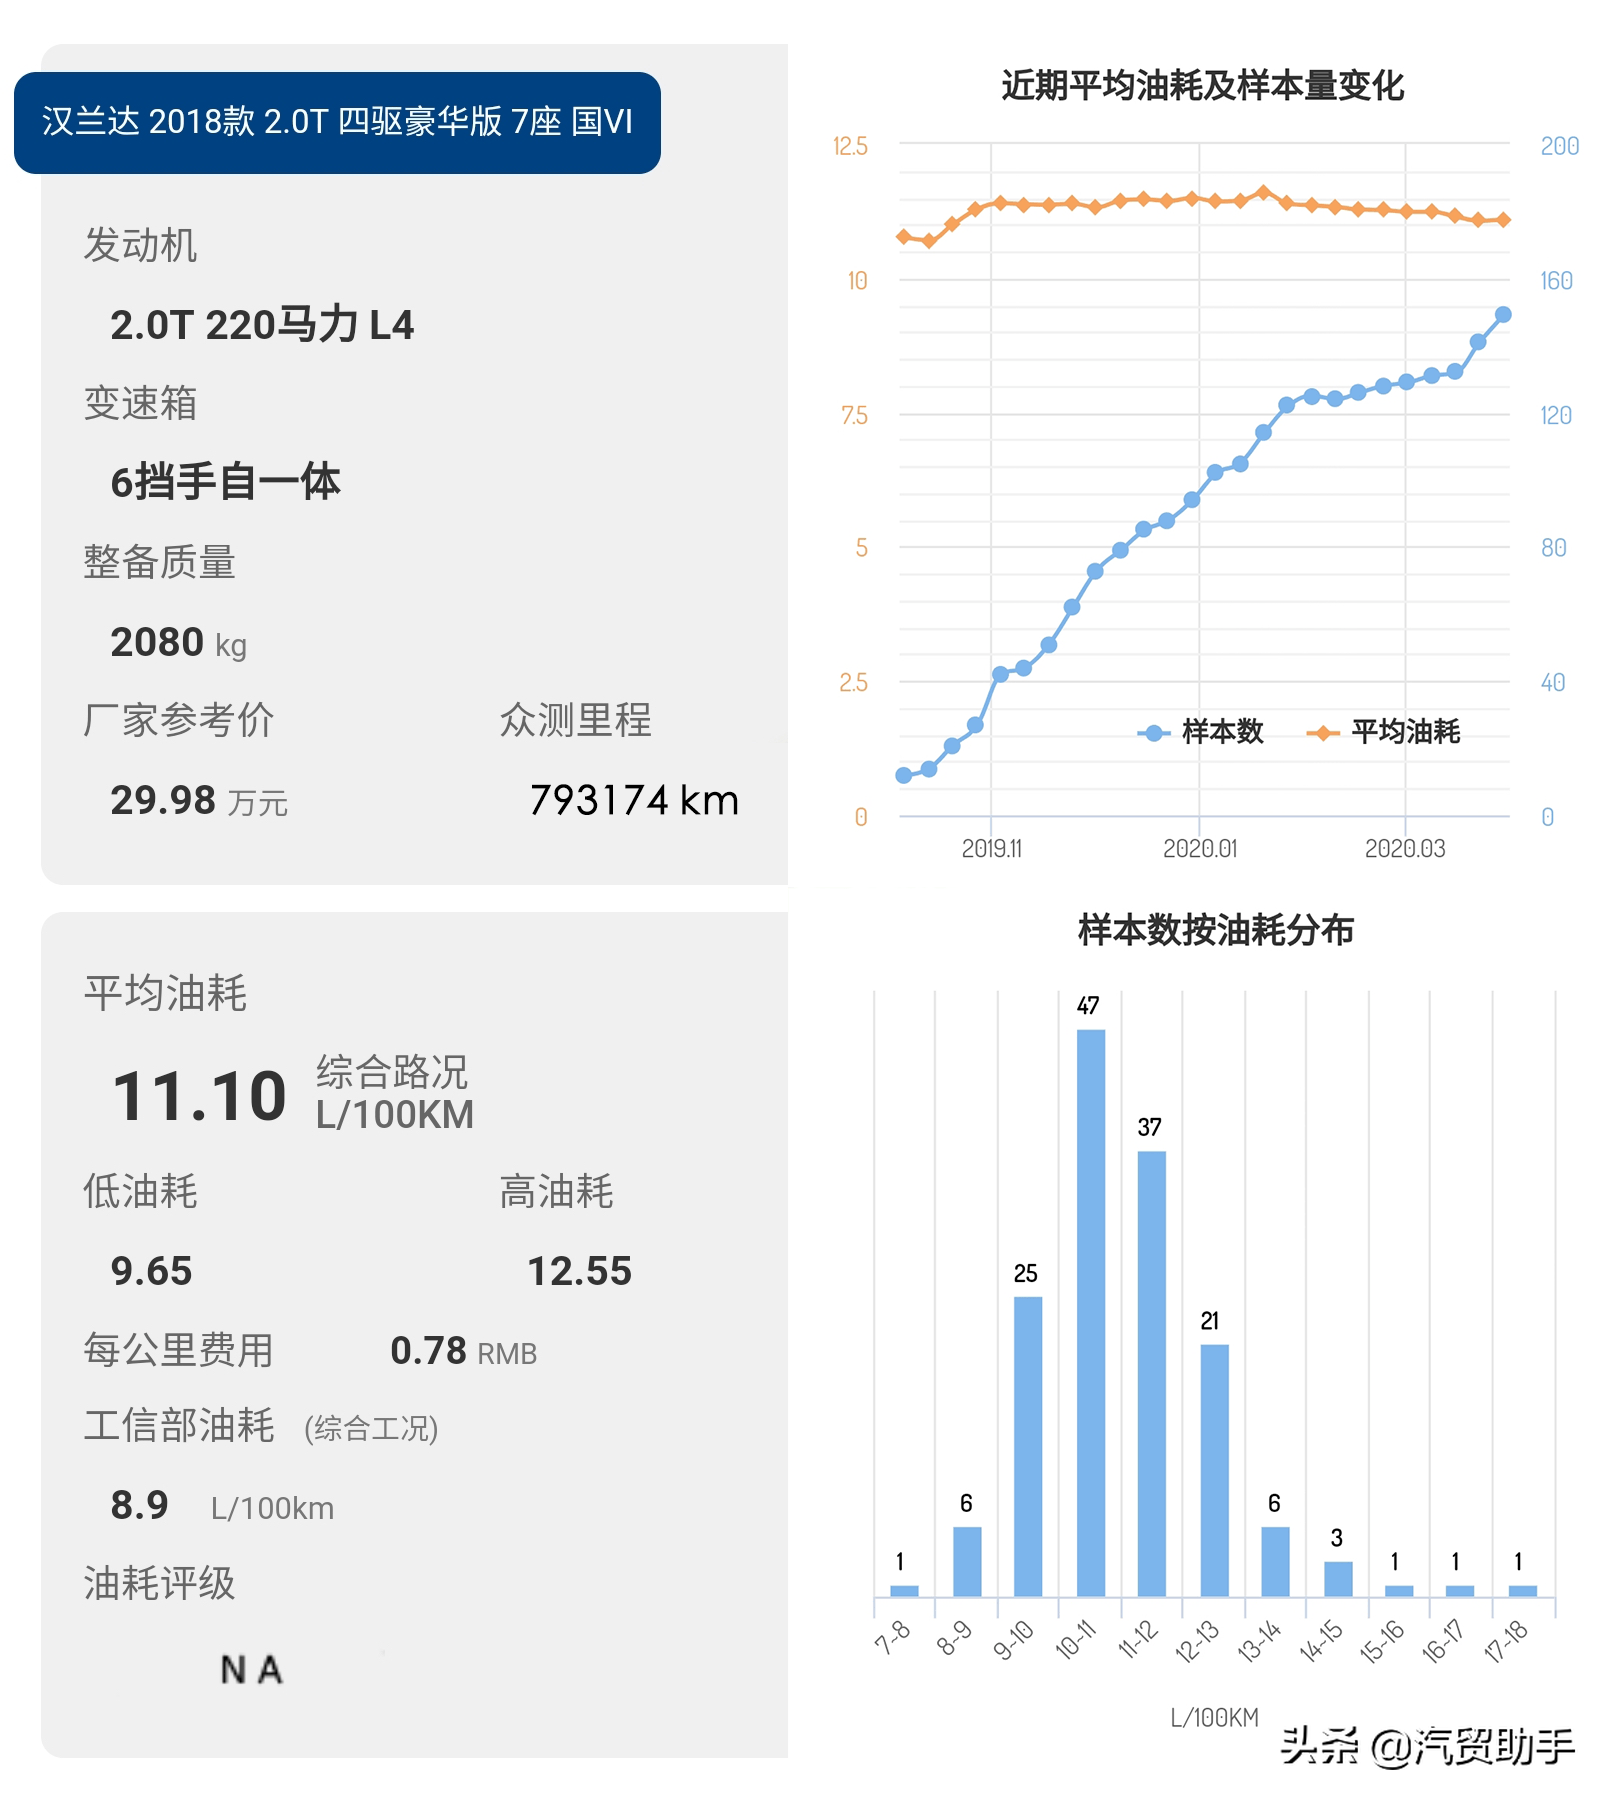Viewport: 1612px width, 1803px height.
Task: Click the chart title 样本数按油耗分布
Action: click(1215, 930)
